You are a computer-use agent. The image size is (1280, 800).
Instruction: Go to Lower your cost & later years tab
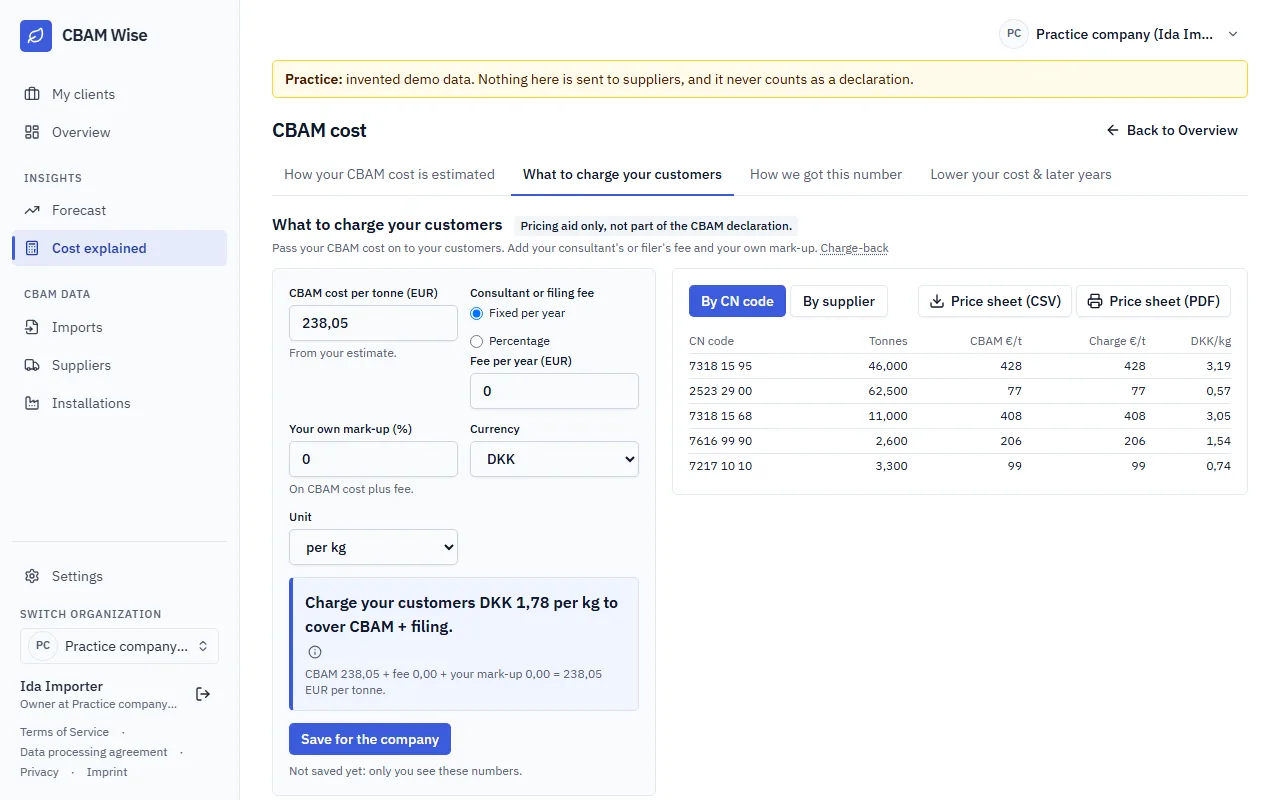coord(1021,174)
